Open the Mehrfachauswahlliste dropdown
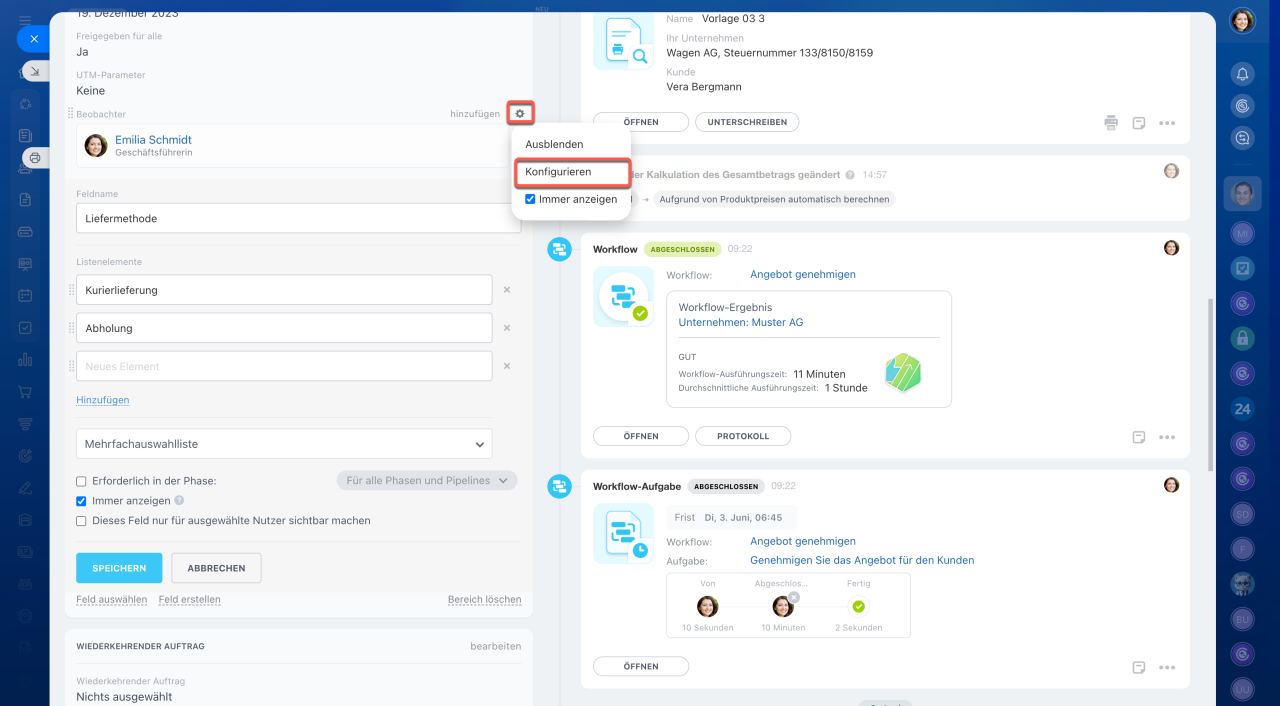Image resolution: width=1280 pixels, height=706 pixels. coord(284,444)
